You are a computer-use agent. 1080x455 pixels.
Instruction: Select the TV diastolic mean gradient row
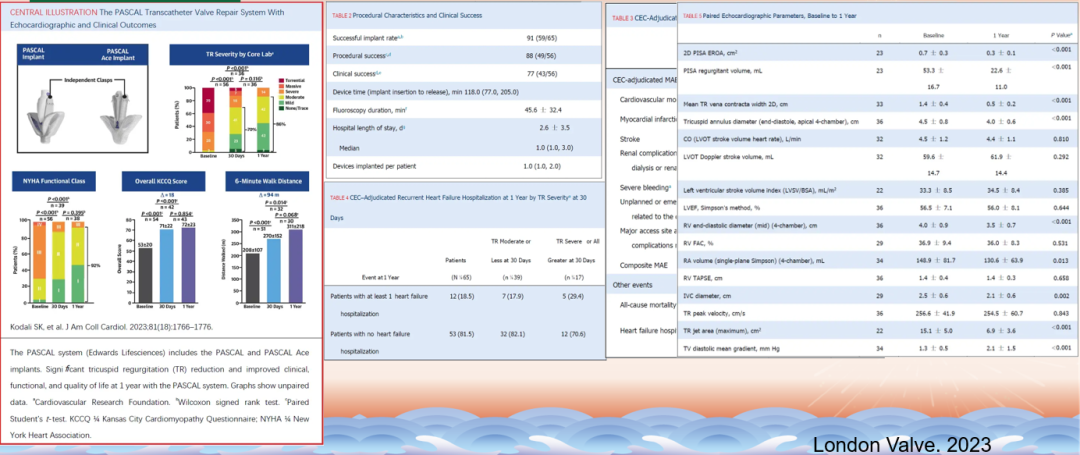pyautogui.click(x=876, y=350)
